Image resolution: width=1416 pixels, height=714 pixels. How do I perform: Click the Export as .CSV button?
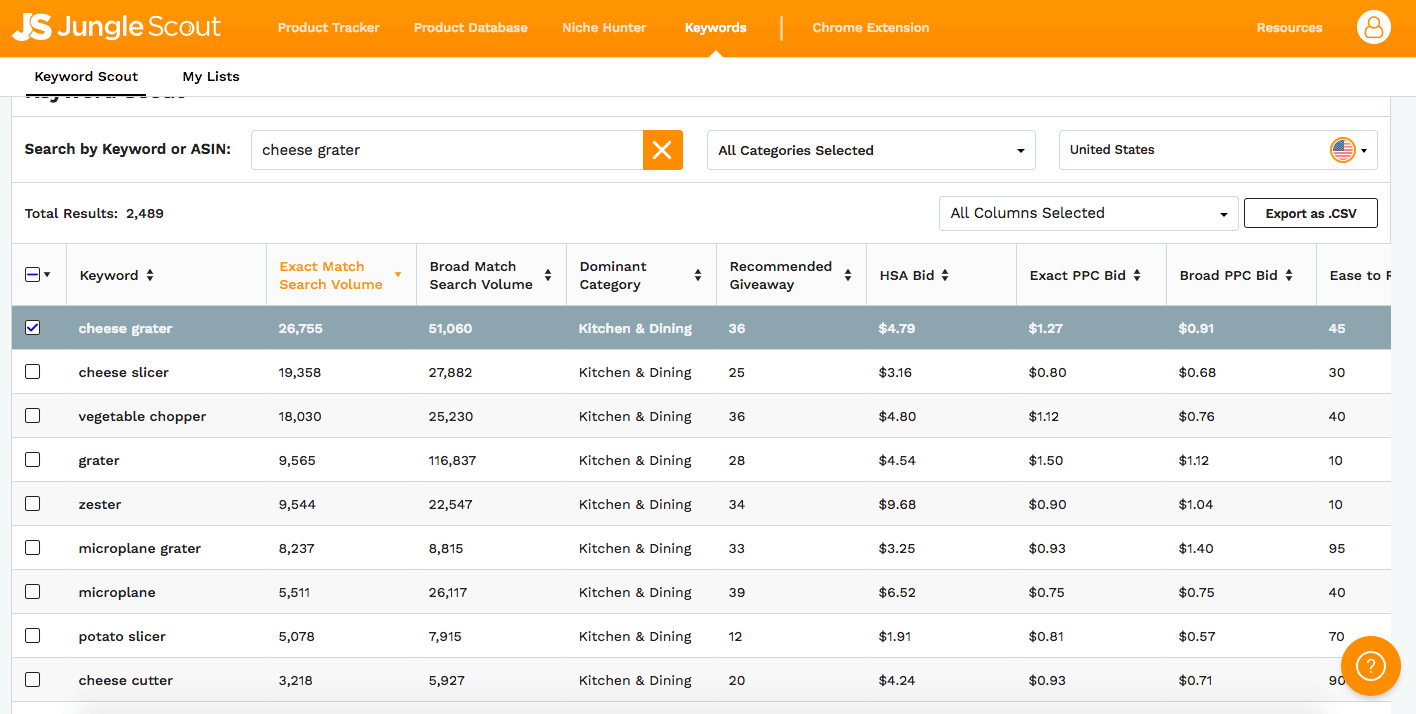[x=1311, y=213]
